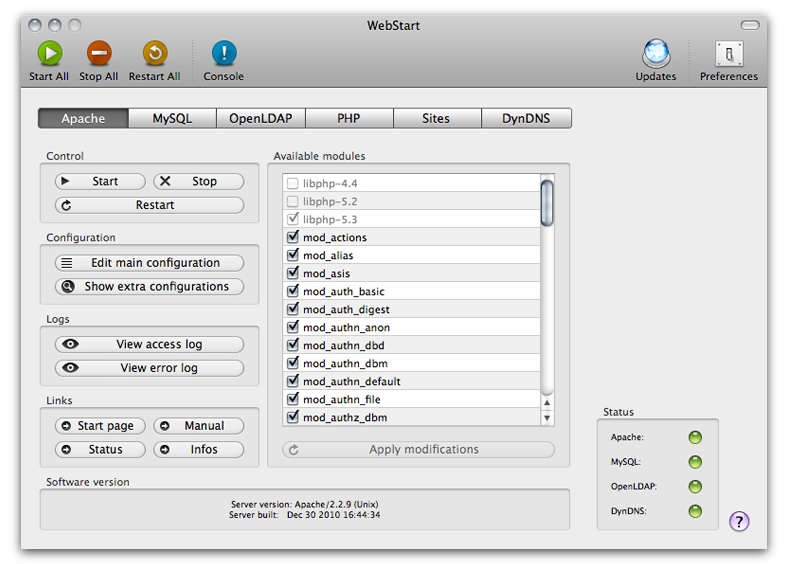Click the Infos button under Links
The width and height of the screenshot is (788, 564).
199,449
